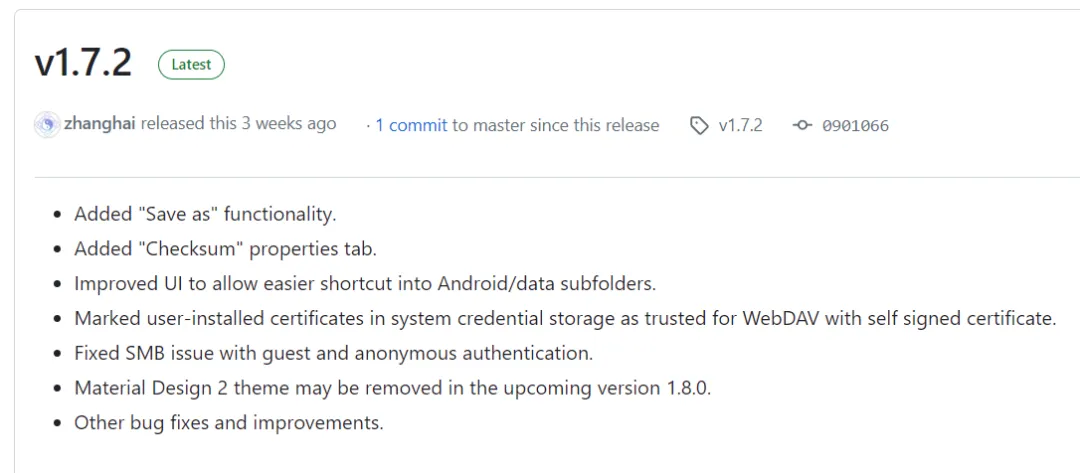Click the 'Added "Checksum" properties tab' note
Screen dimensions: 1080x473
[225, 249]
